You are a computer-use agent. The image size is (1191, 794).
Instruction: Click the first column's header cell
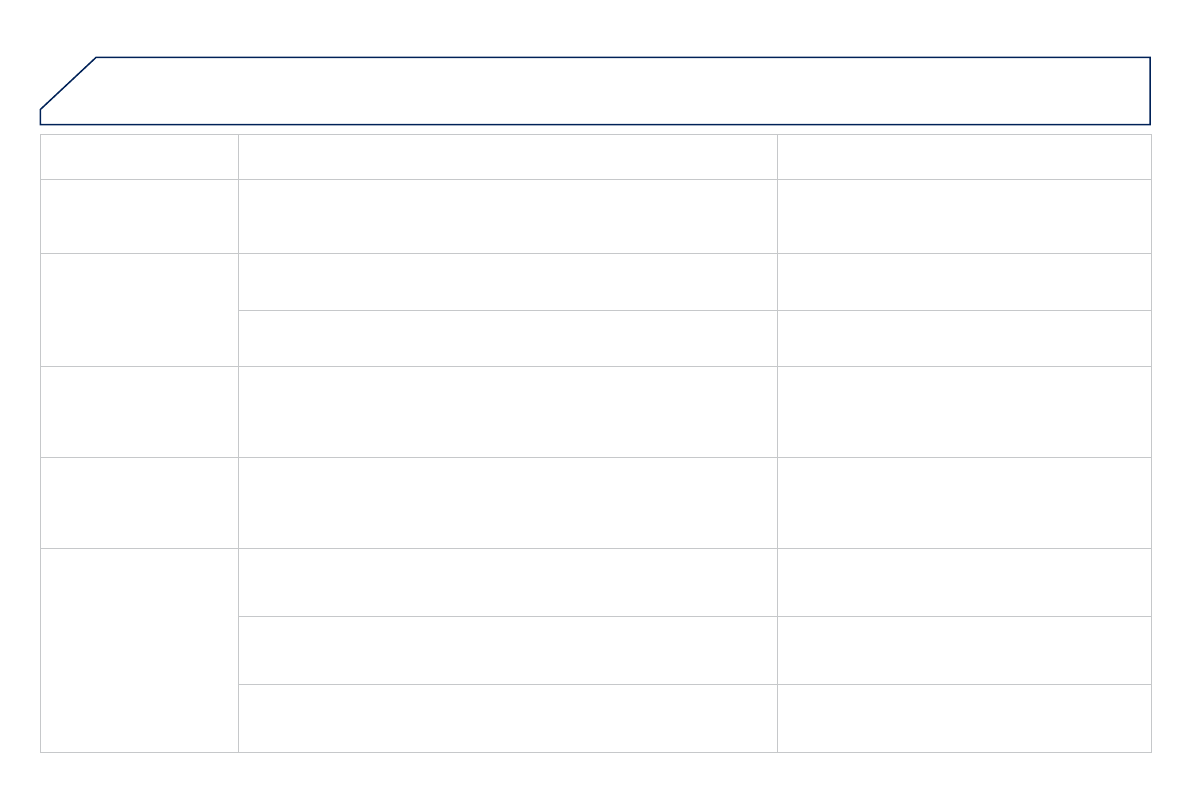click(x=139, y=157)
